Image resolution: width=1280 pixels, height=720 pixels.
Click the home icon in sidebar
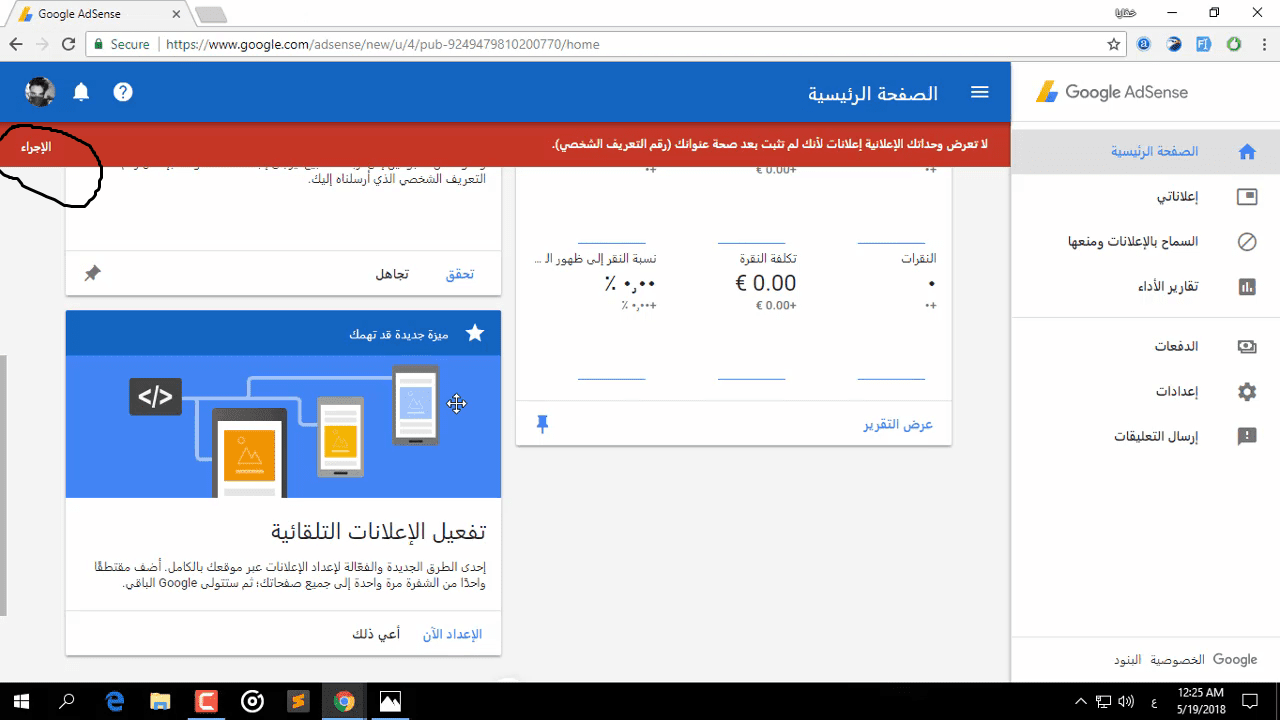(1247, 152)
